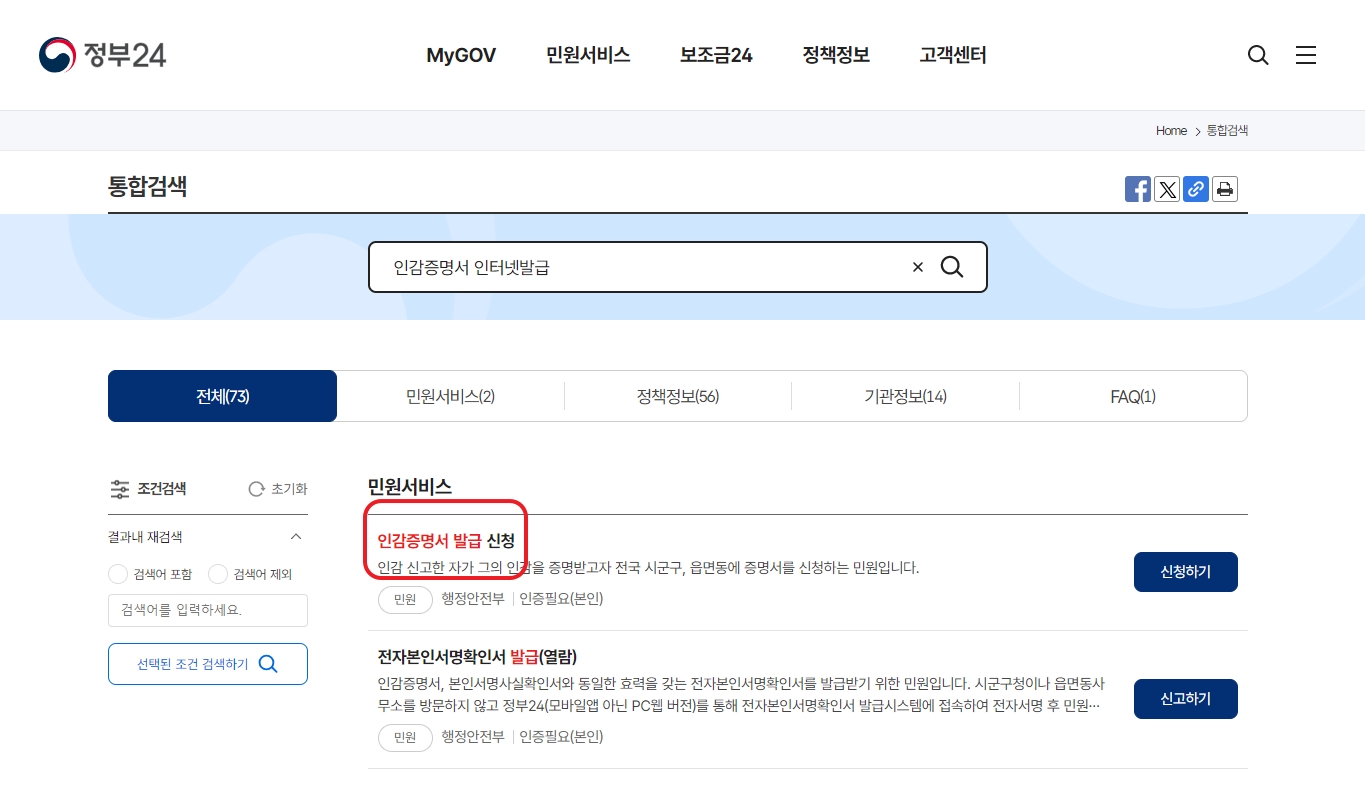Viewport: 1365px width, 812px height.
Task: Copy page link icon
Action: tap(1196, 189)
